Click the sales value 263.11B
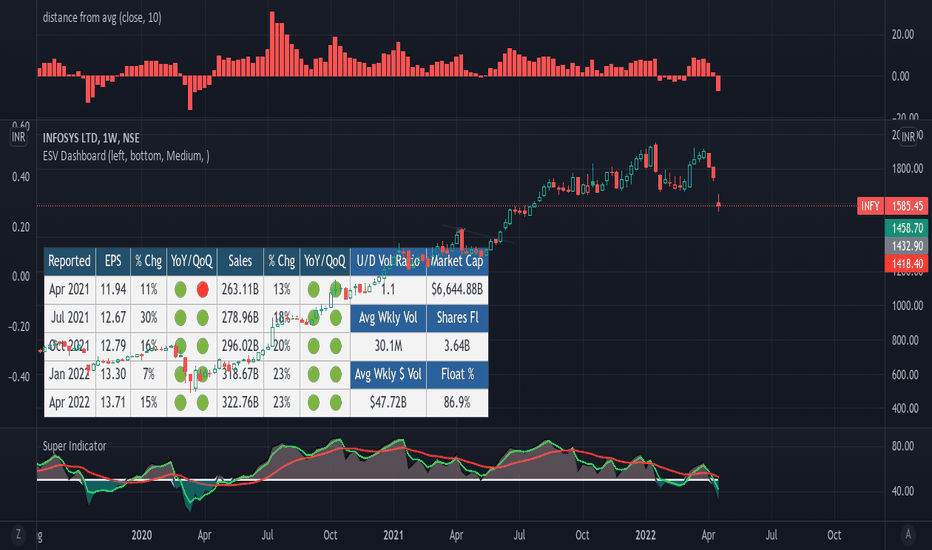The height and width of the screenshot is (550, 932). coord(240,290)
